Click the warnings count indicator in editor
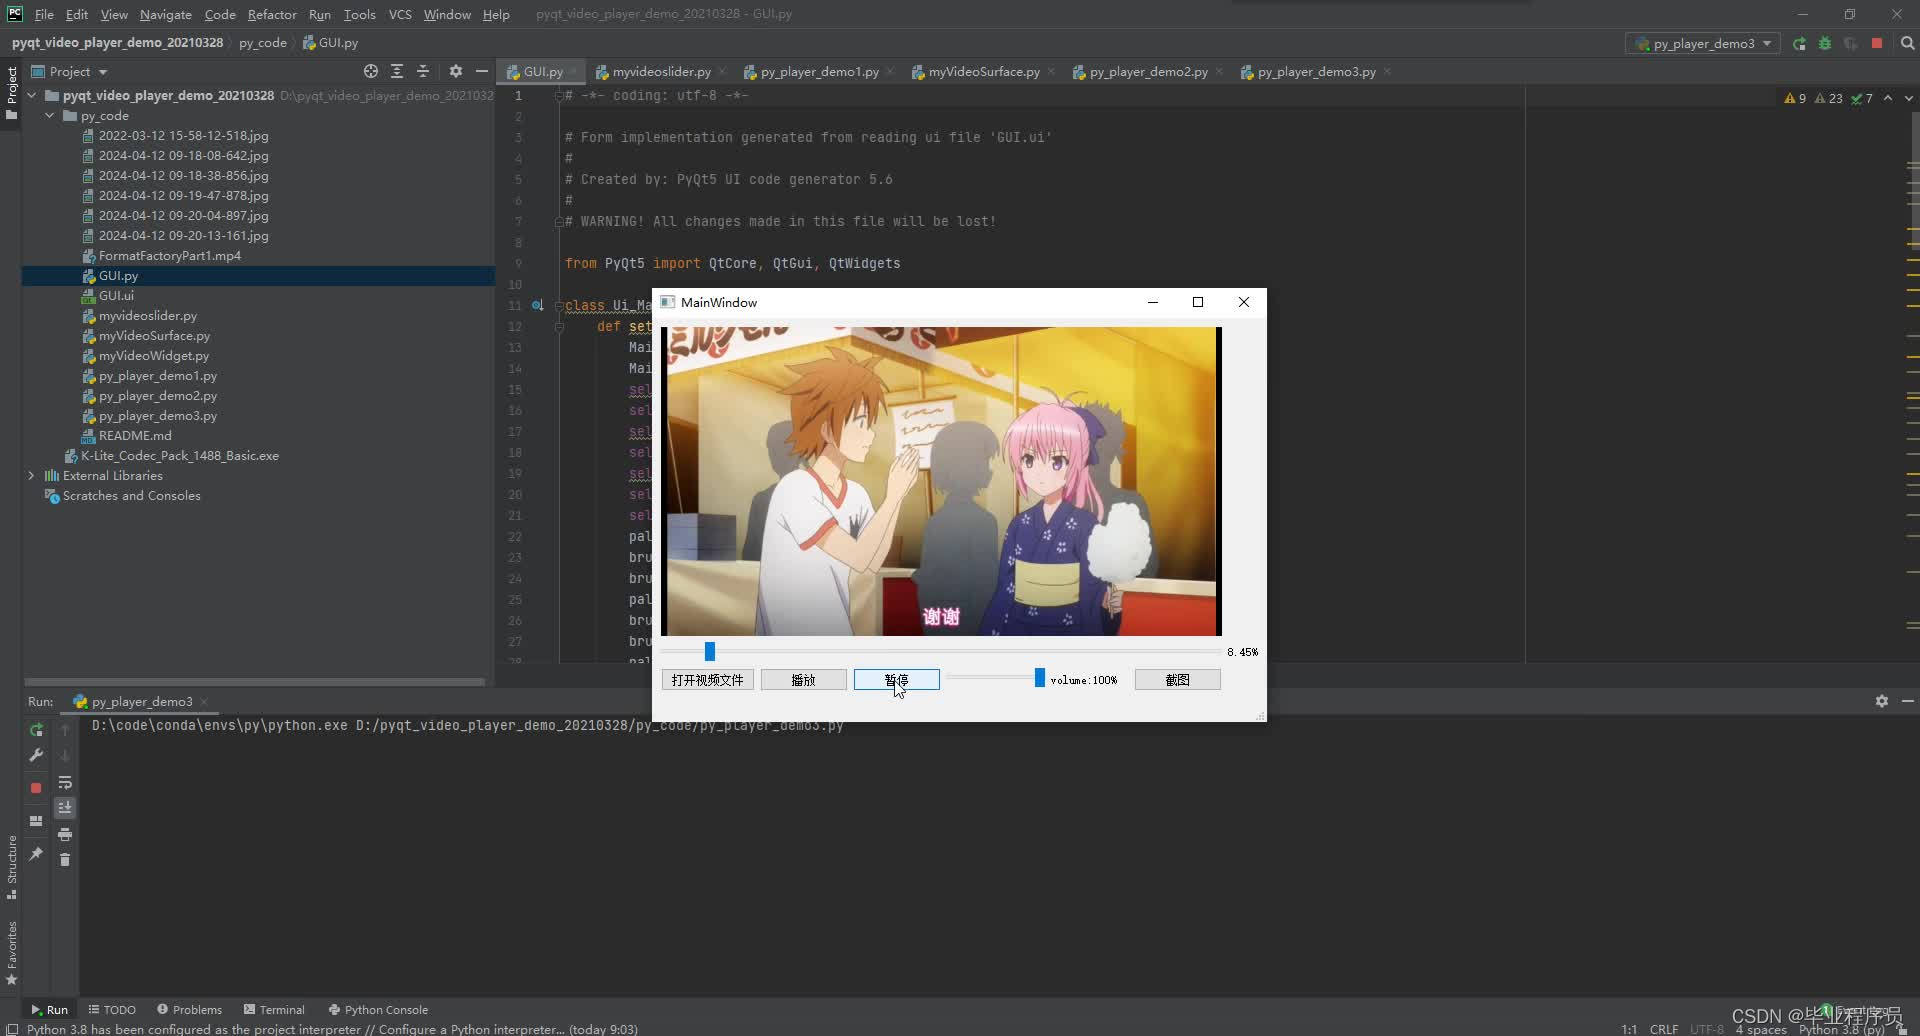Viewport: 1920px width, 1036px height. pos(1795,98)
